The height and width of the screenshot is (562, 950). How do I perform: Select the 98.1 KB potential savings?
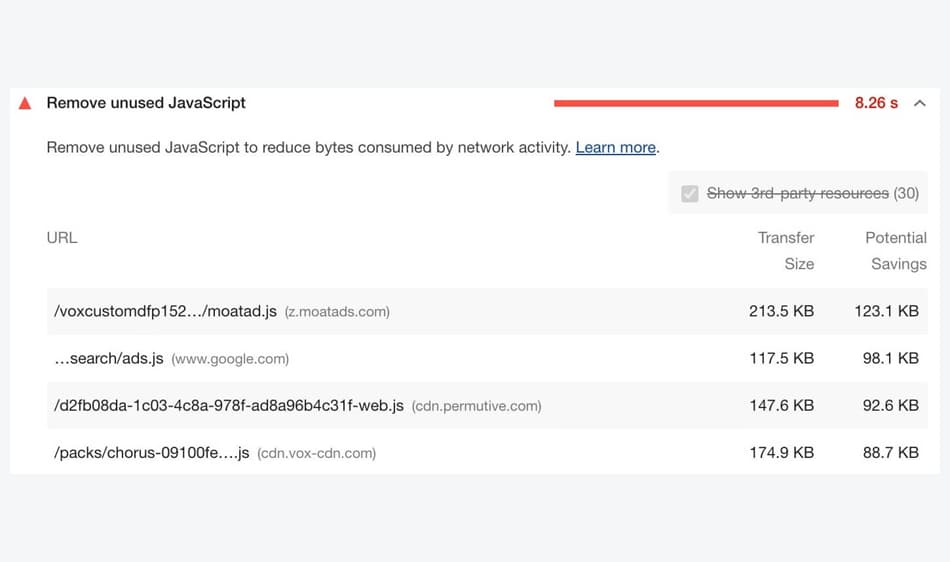tap(891, 359)
